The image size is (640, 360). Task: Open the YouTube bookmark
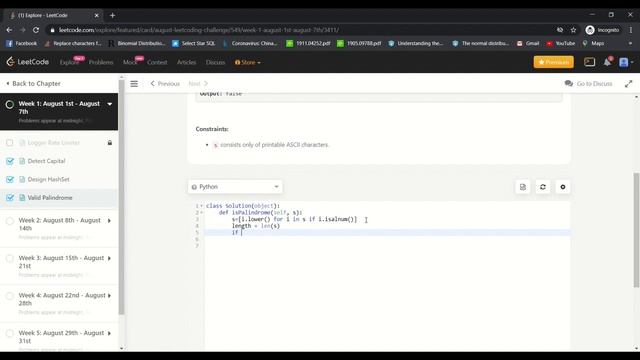[560, 43]
